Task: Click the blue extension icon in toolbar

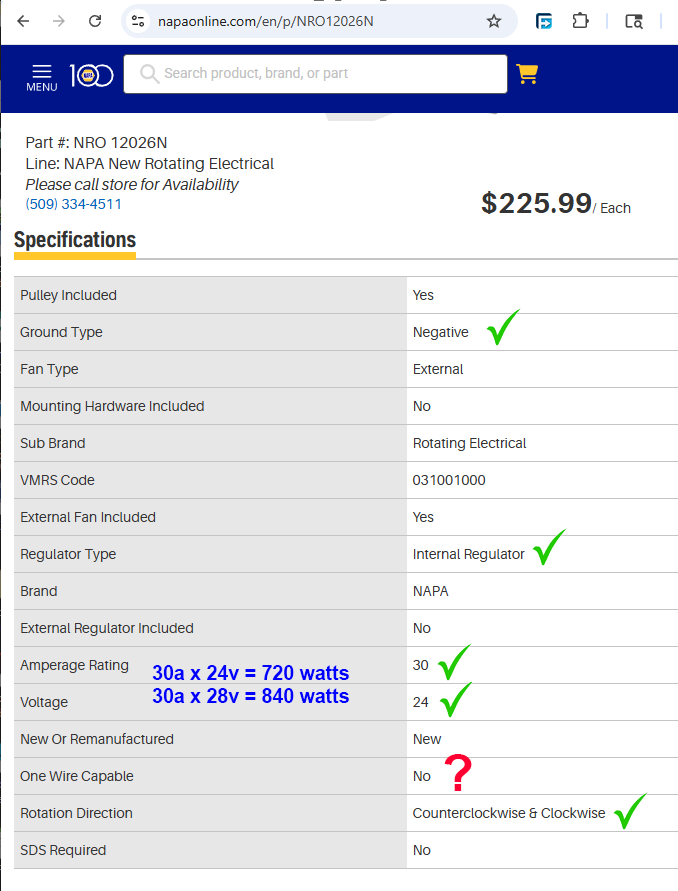Action: (544, 21)
